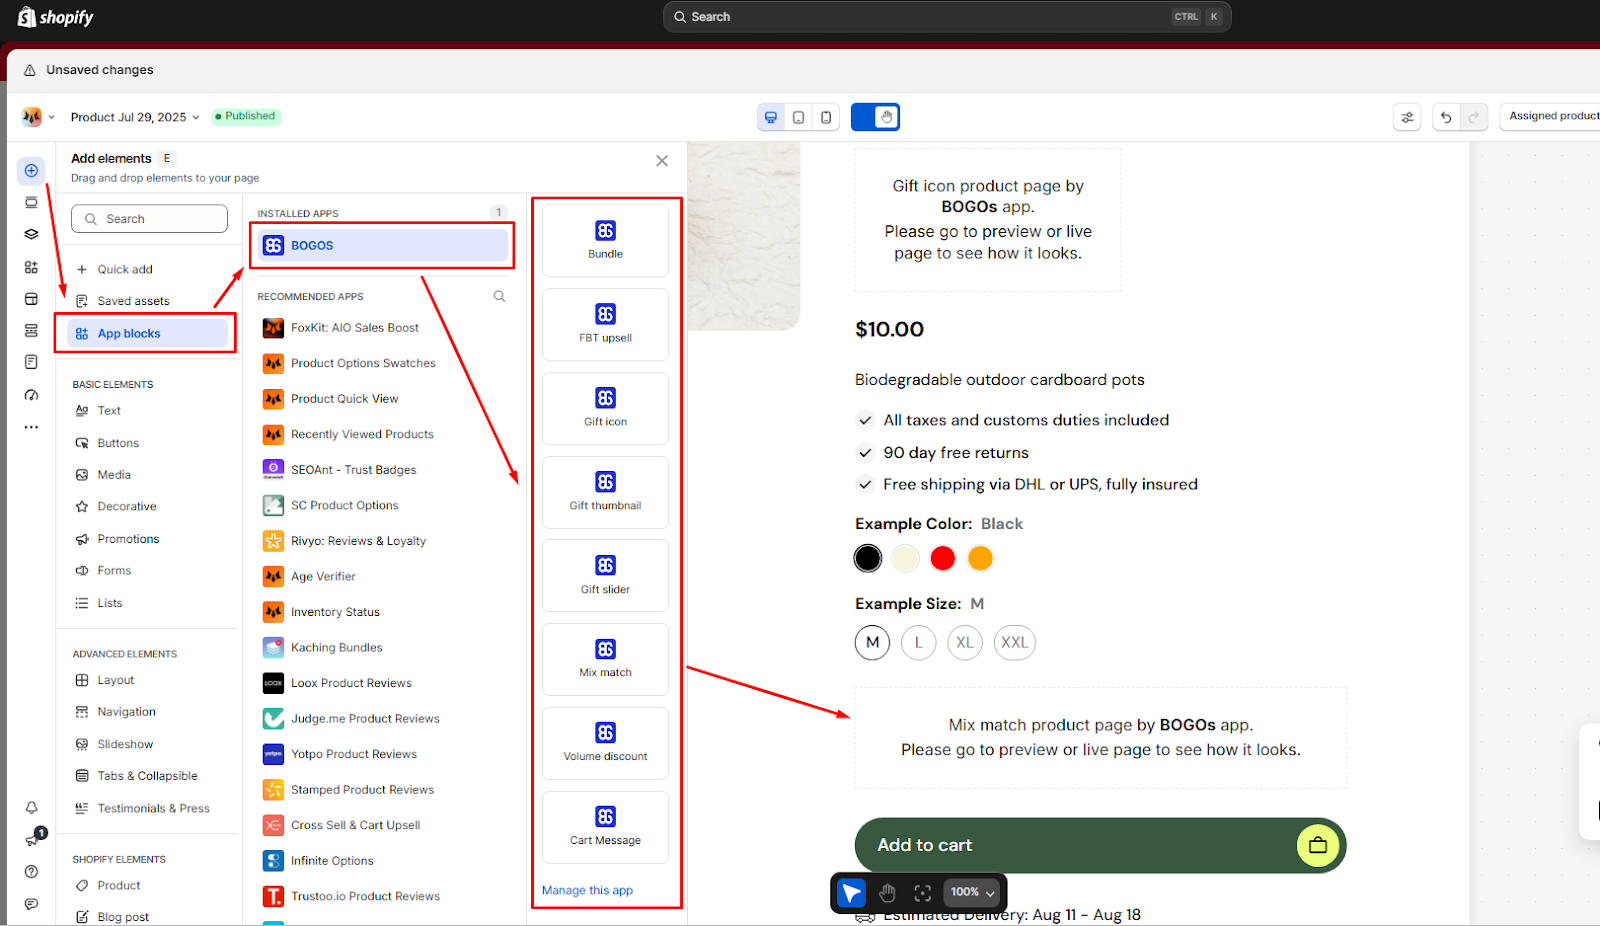The height and width of the screenshot is (926, 1600).
Task: Choose the Gift slider block icon
Action: click(605, 565)
